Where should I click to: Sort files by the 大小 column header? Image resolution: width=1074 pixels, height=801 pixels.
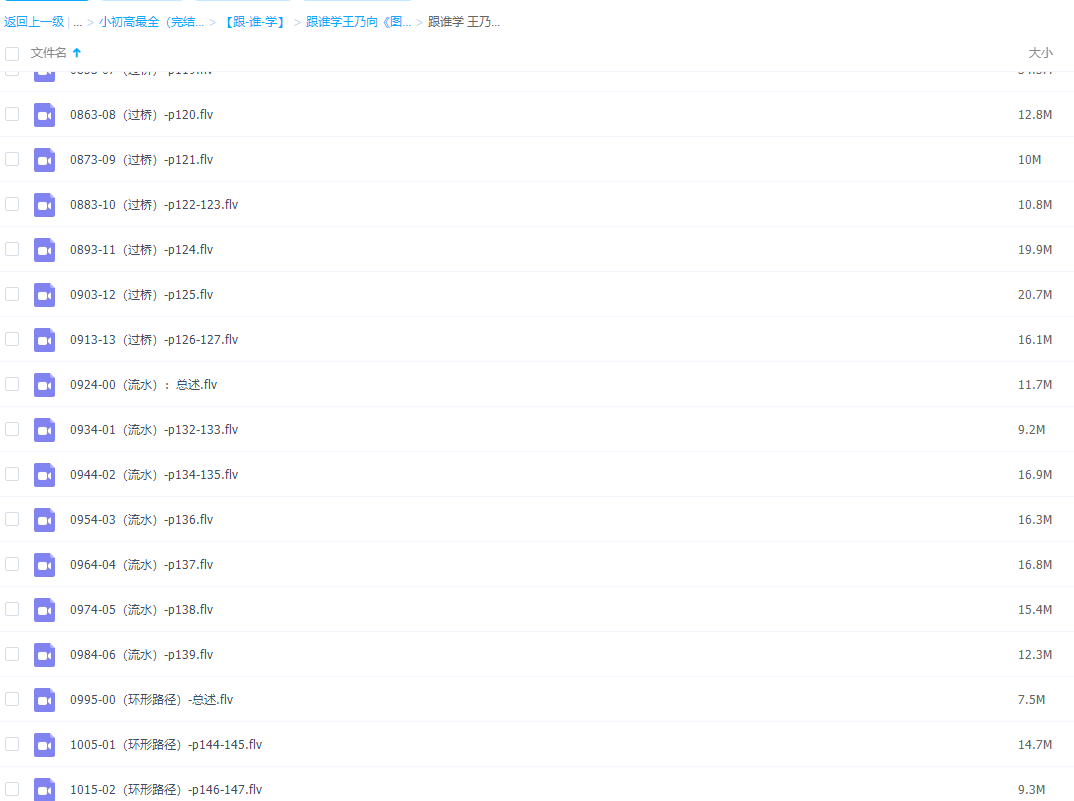1040,52
